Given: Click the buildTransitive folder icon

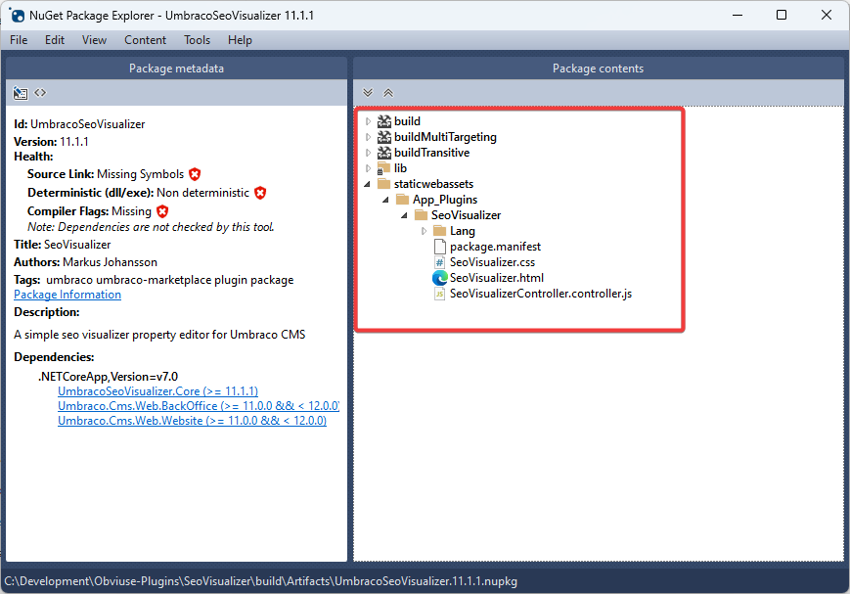Looking at the screenshot, I should (x=384, y=153).
